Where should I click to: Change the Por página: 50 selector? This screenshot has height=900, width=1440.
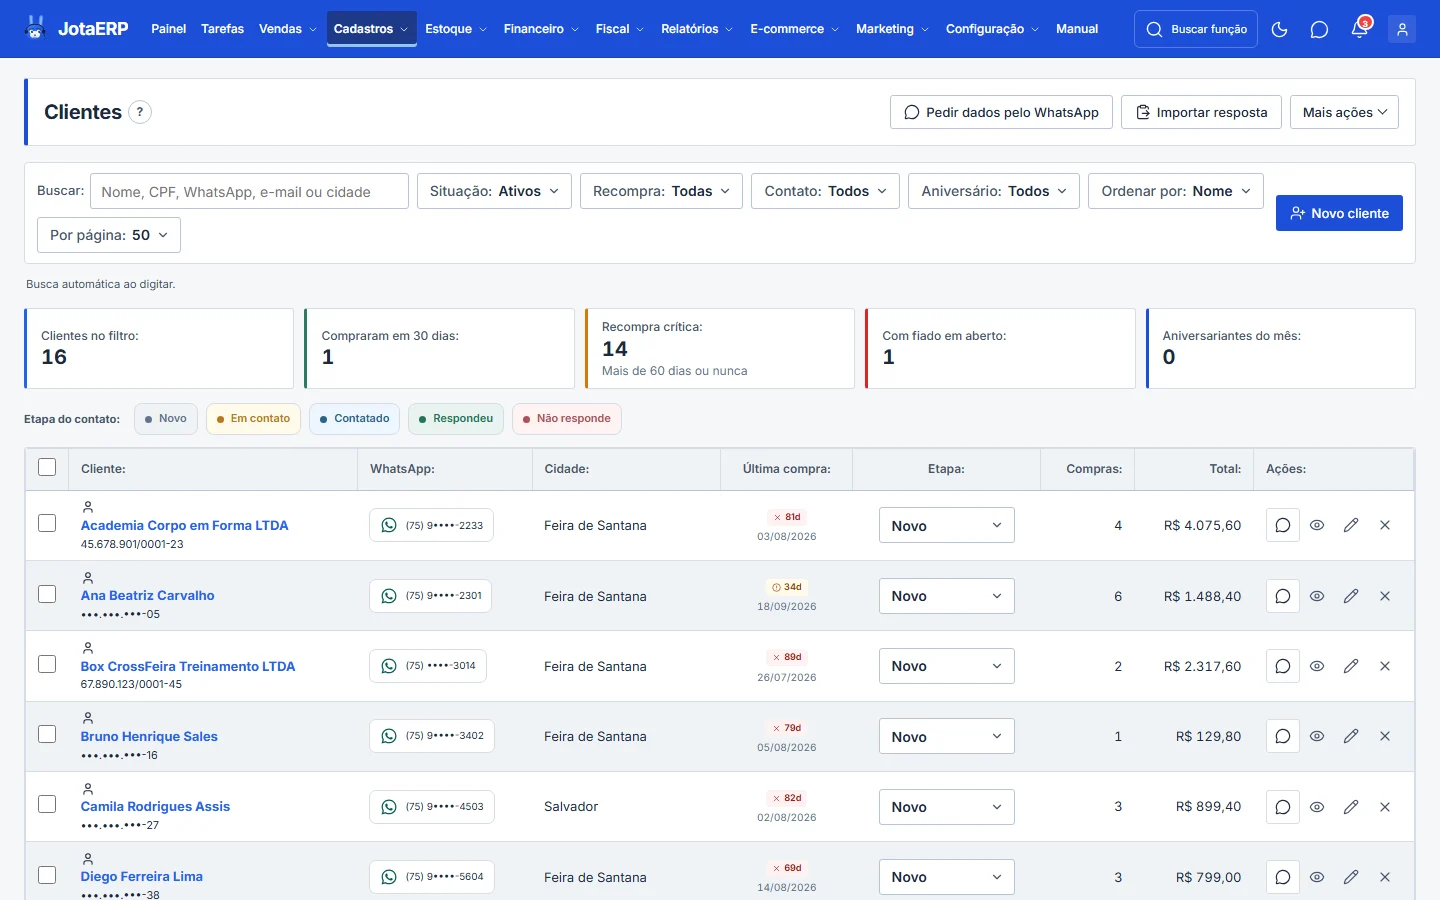pyautogui.click(x=109, y=235)
